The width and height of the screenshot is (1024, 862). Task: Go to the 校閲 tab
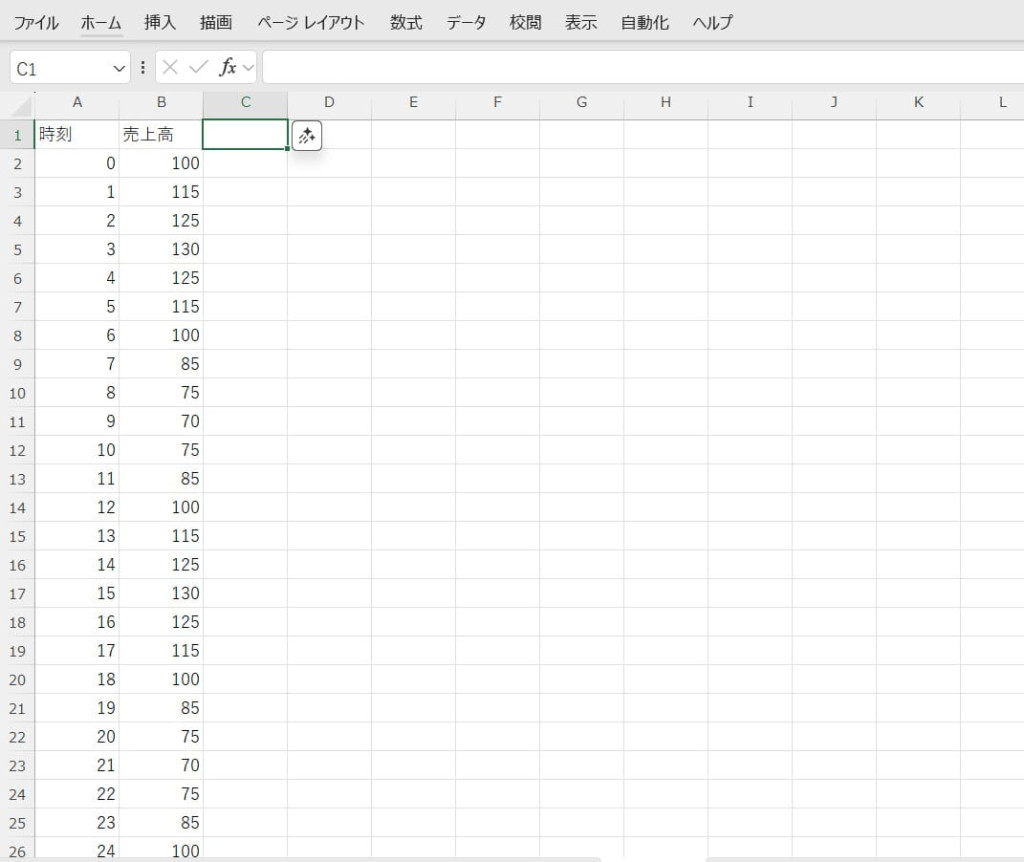(x=525, y=22)
